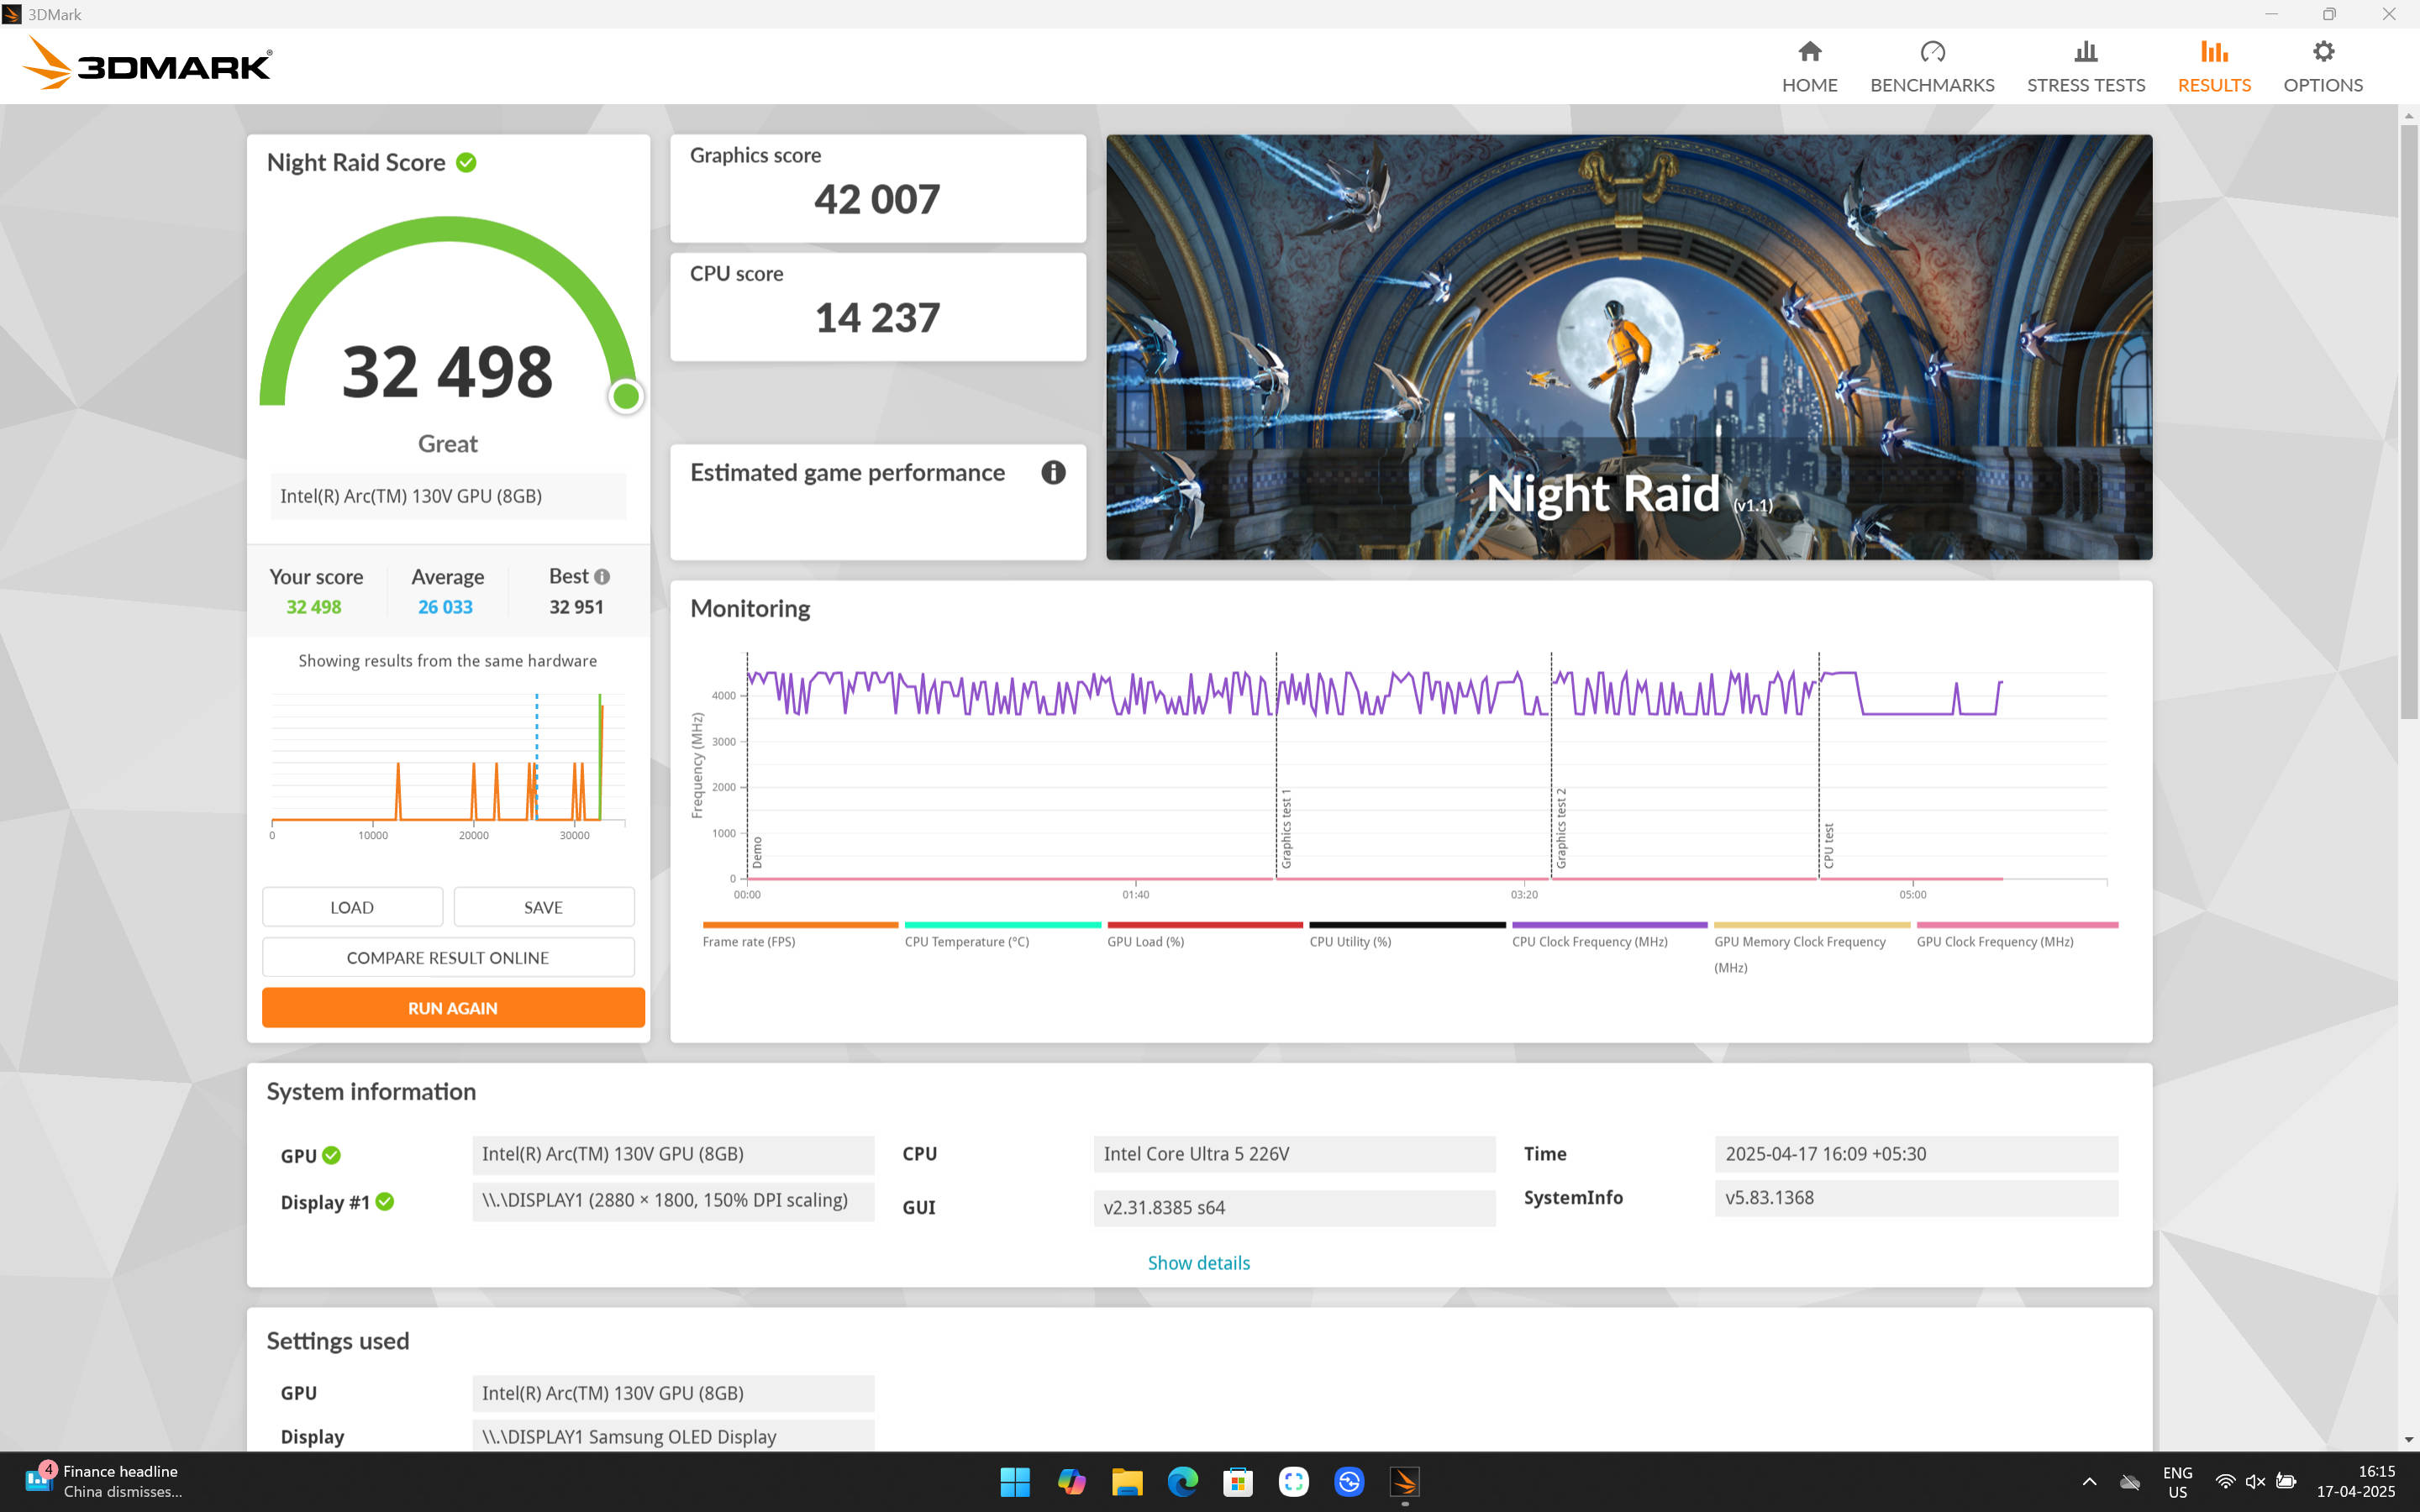The image size is (2420, 1512).
Task: Select the RESULTS label
Action: (2214, 85)
